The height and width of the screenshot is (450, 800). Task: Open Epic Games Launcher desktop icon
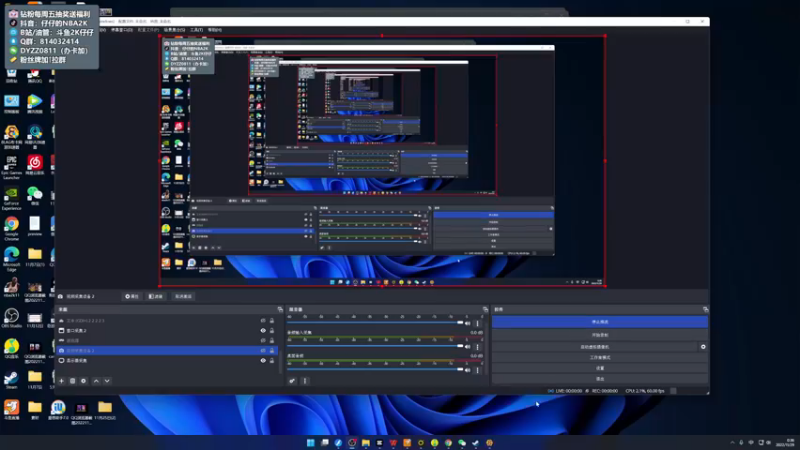tap(11, 167)
